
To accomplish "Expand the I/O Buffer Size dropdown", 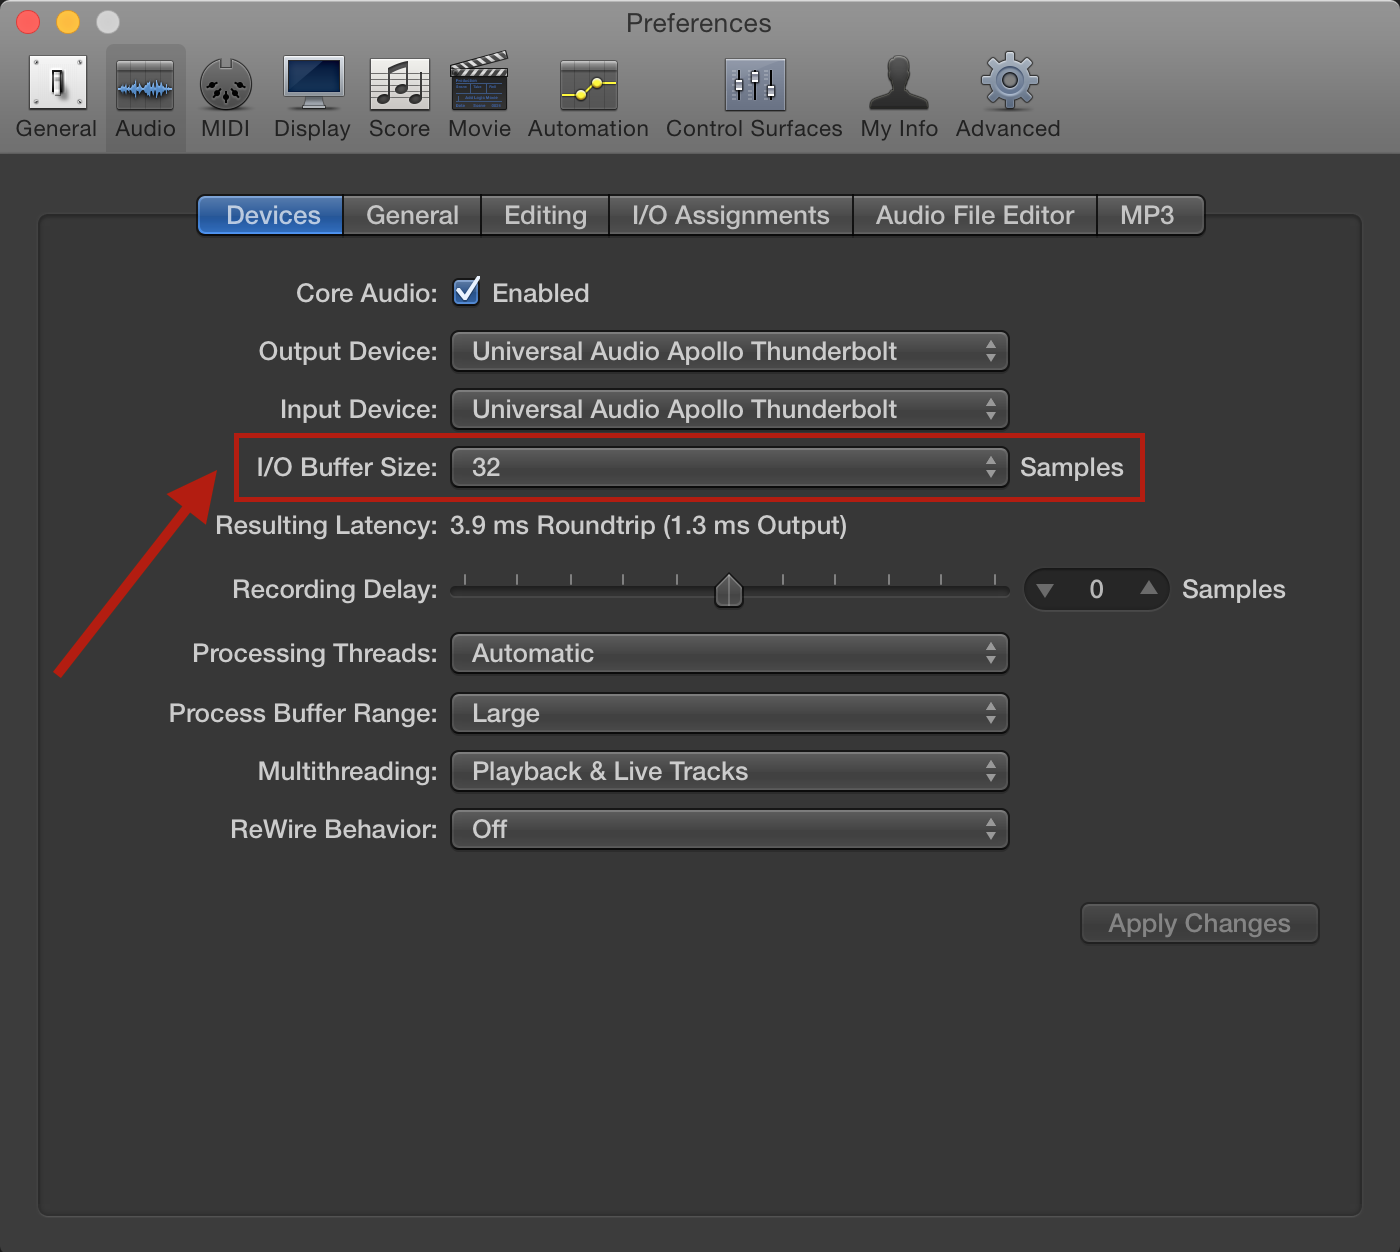I will (729, 467).
